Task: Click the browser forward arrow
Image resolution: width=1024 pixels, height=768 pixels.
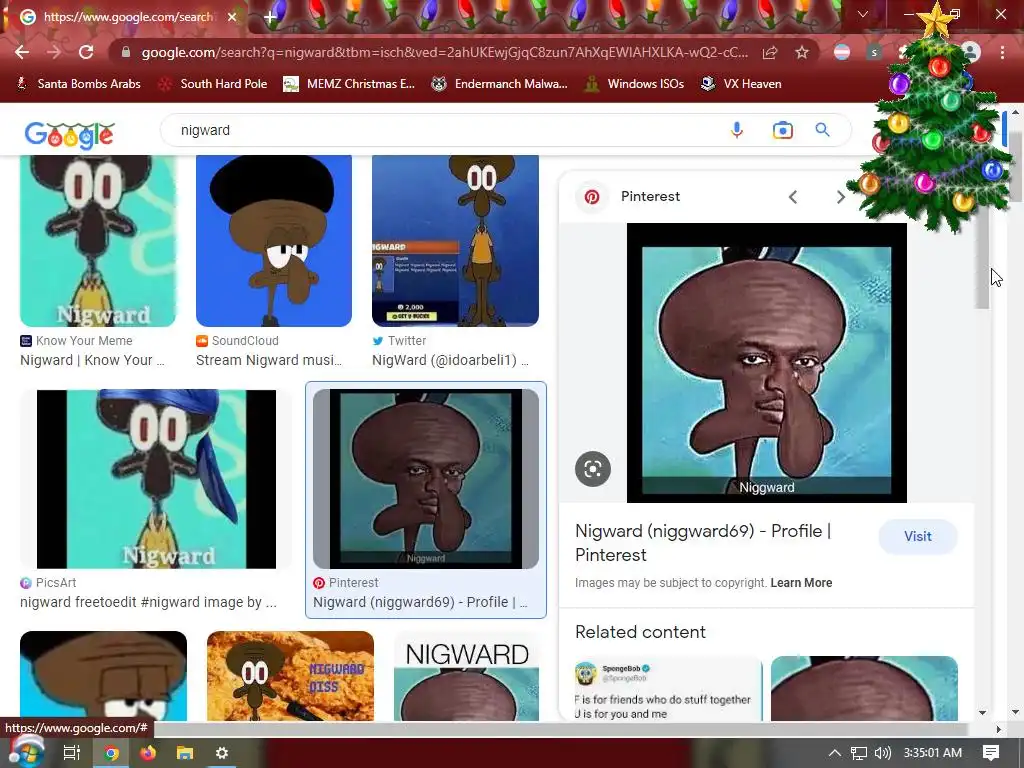Action: click(x=54, y=52)
